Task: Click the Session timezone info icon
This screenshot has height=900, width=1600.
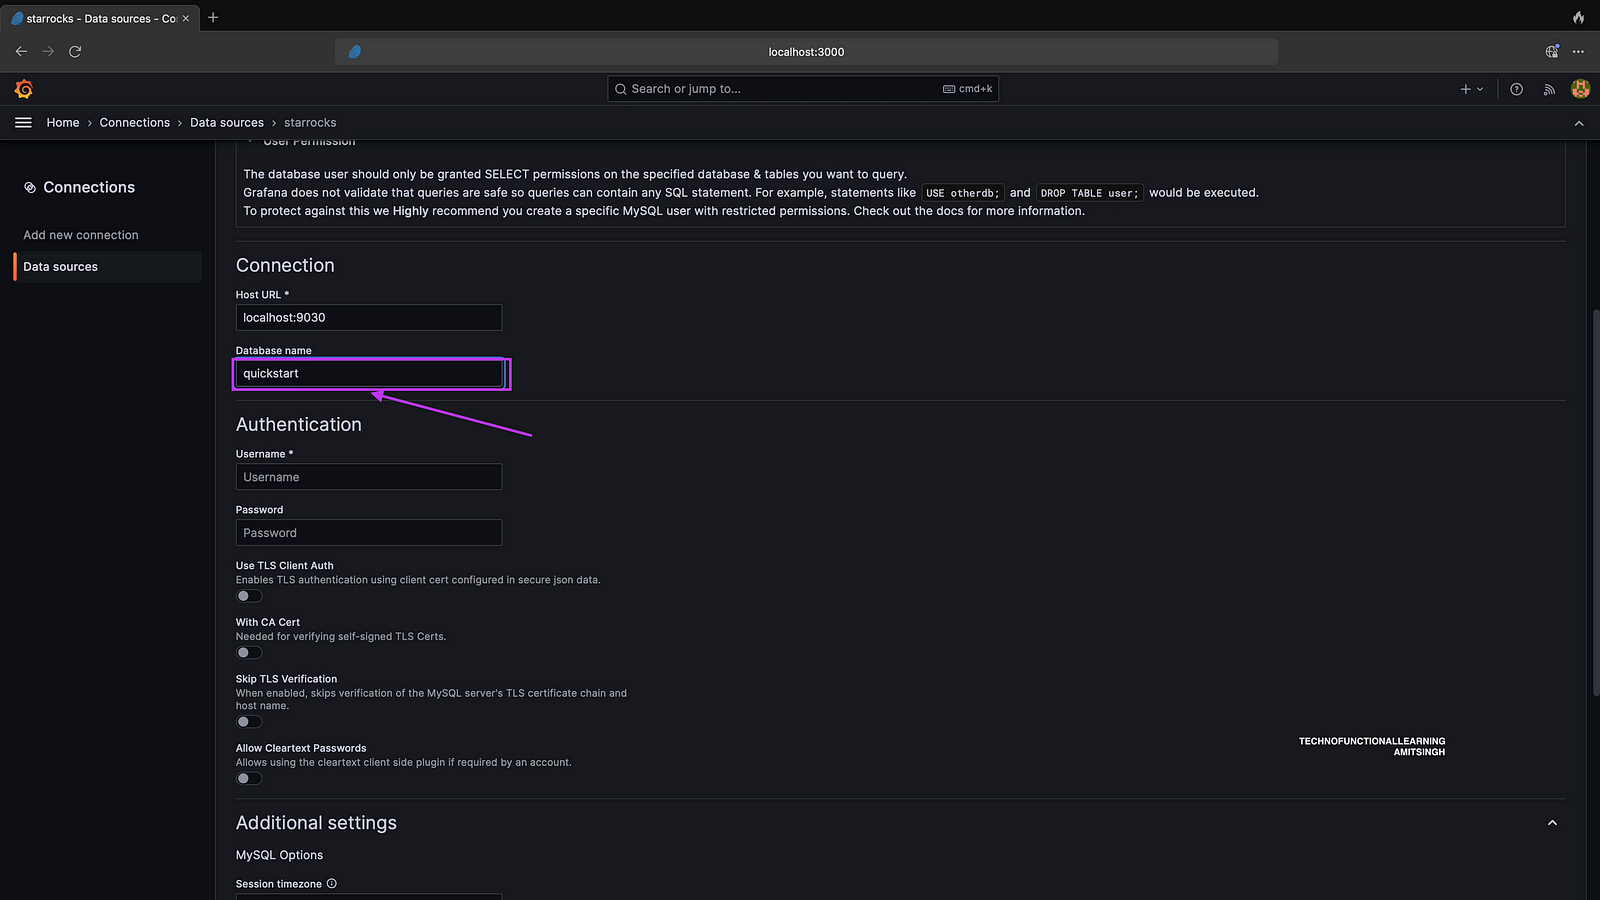Action: 332,884
